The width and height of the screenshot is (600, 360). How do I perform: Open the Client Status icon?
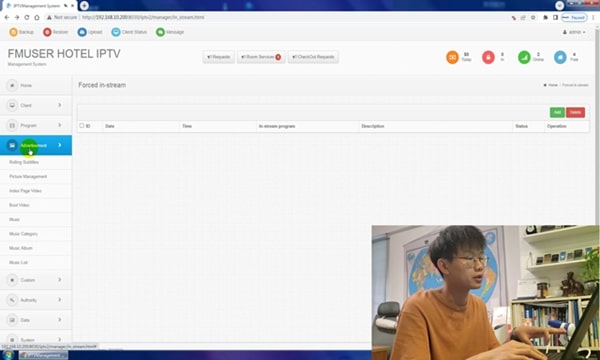(116, 32)
